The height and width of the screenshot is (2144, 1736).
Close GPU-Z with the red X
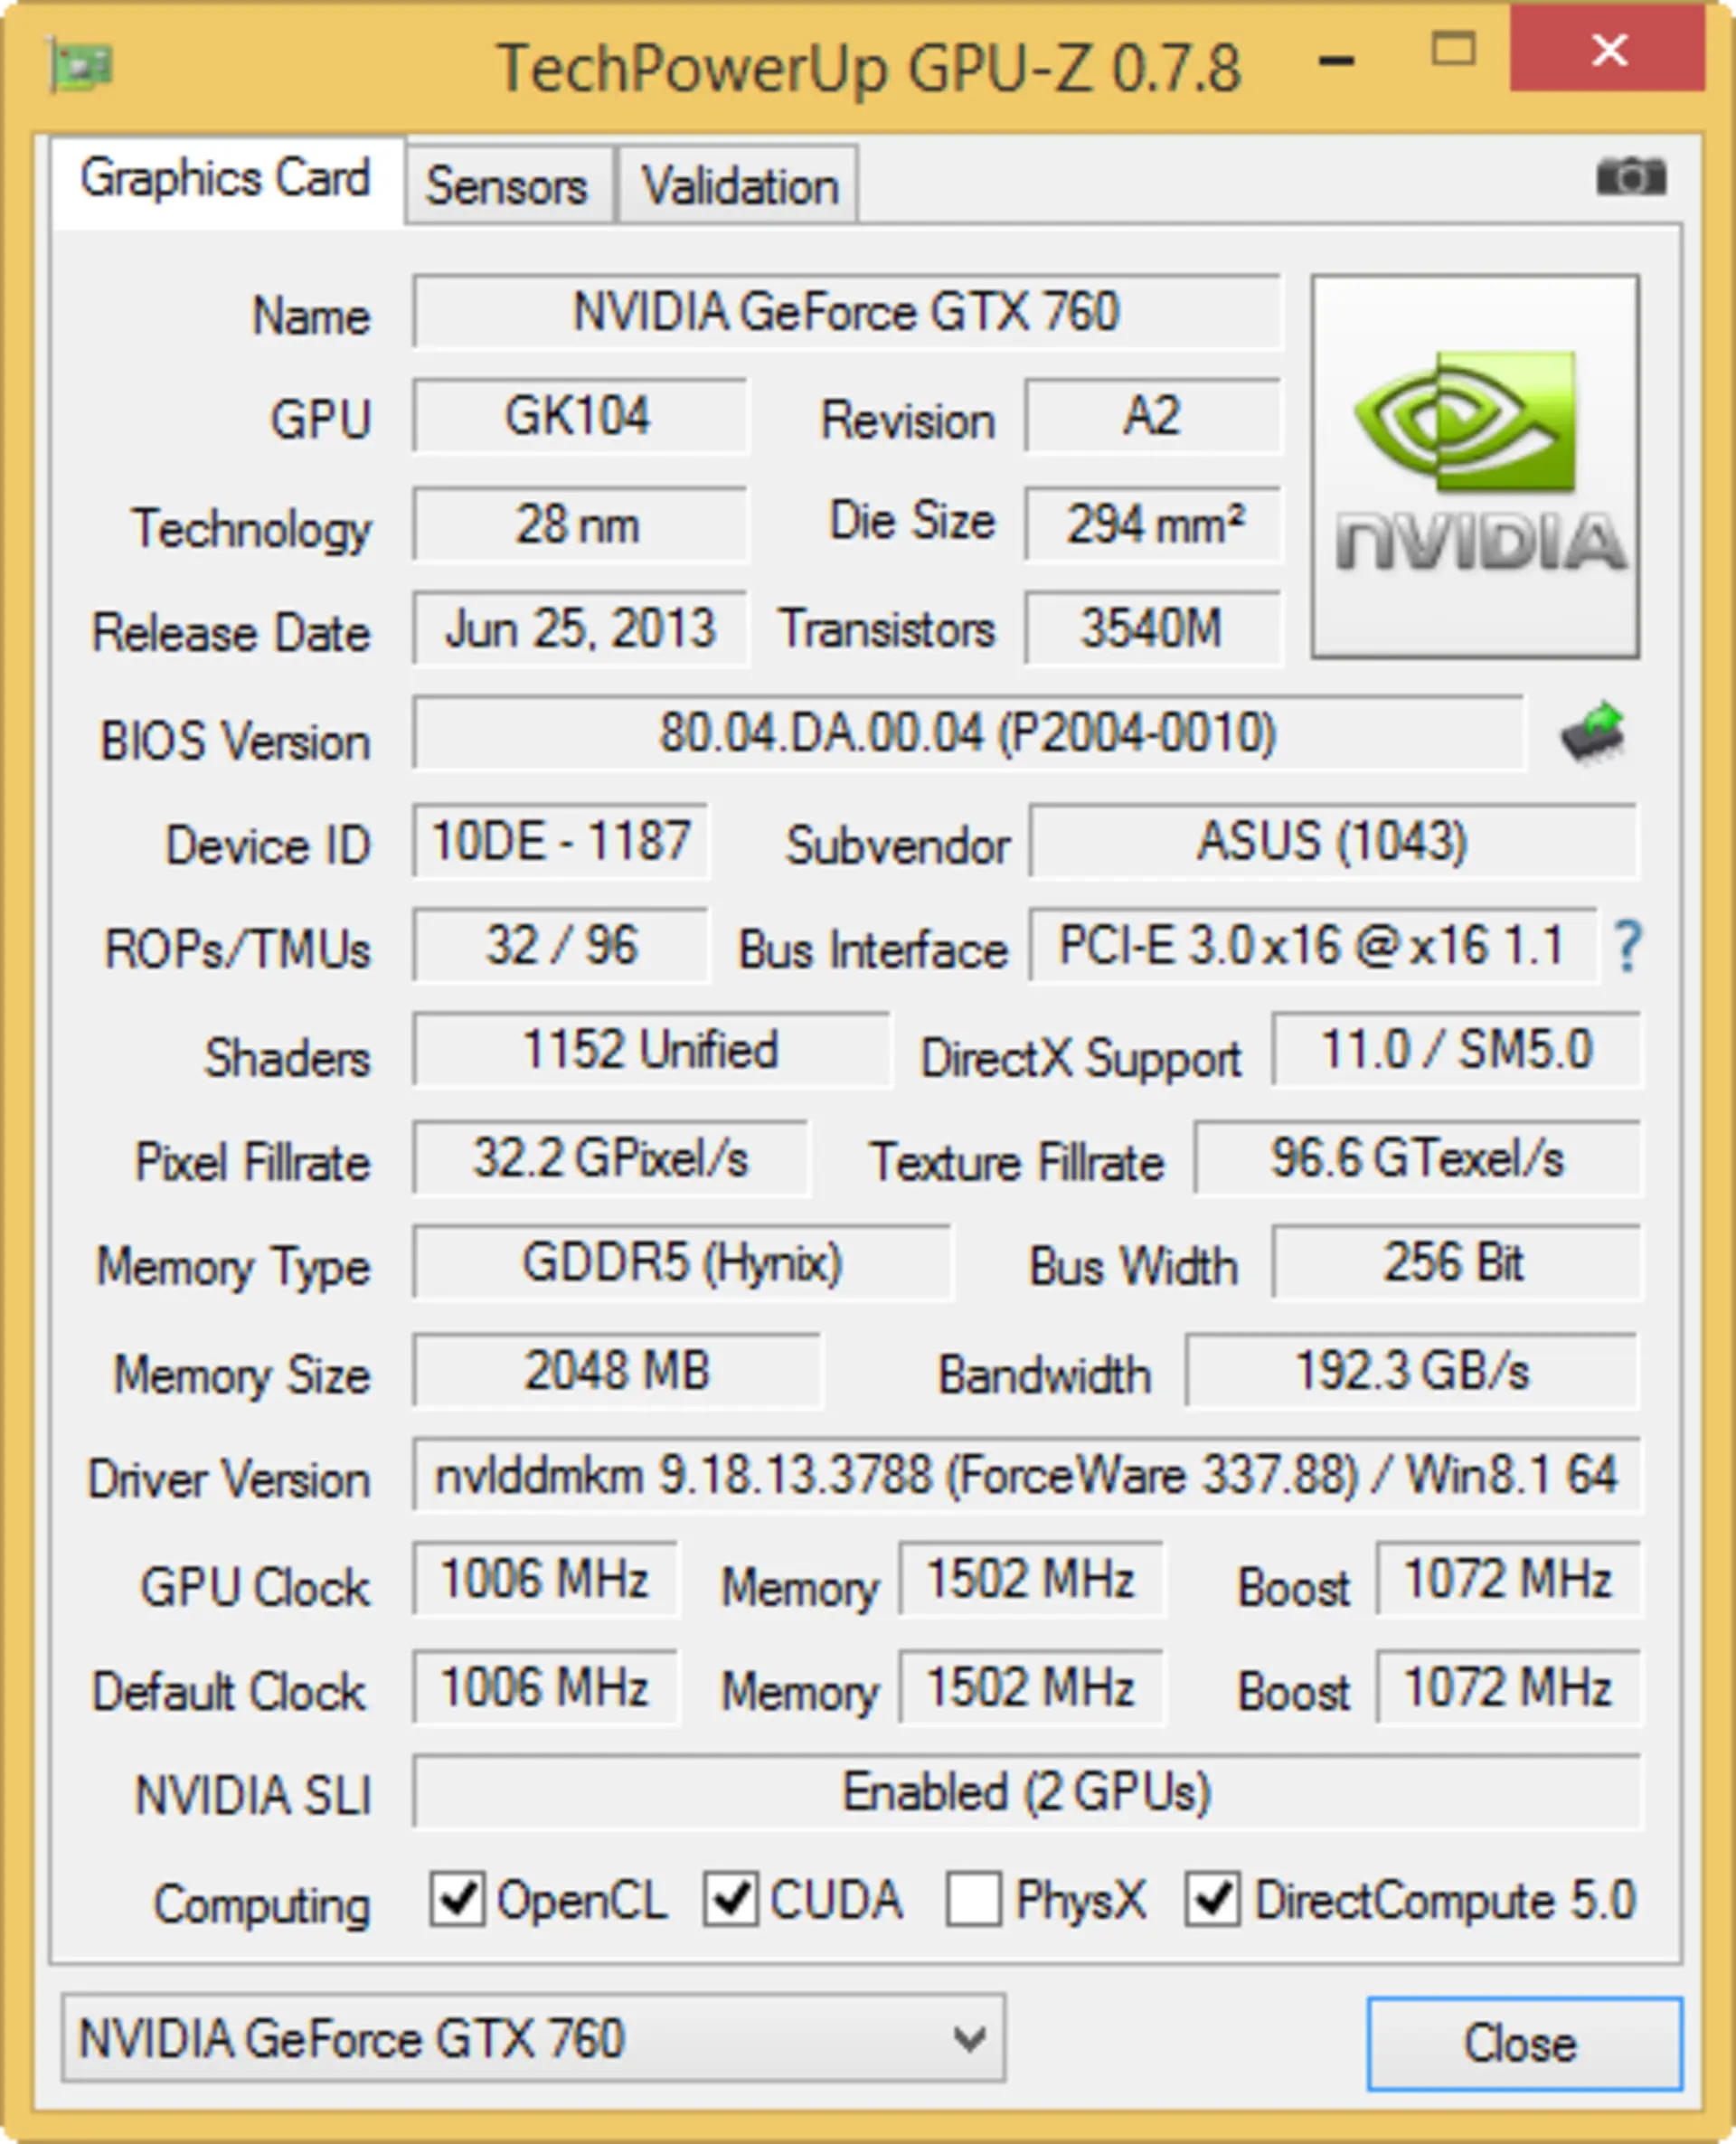click(1608, 49)
